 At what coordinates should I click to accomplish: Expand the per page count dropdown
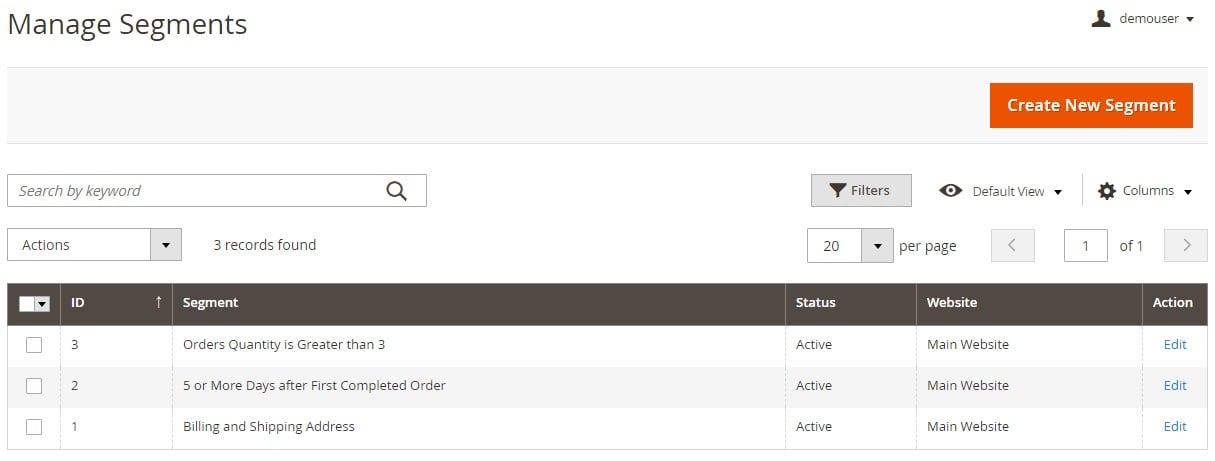[877, 245]
